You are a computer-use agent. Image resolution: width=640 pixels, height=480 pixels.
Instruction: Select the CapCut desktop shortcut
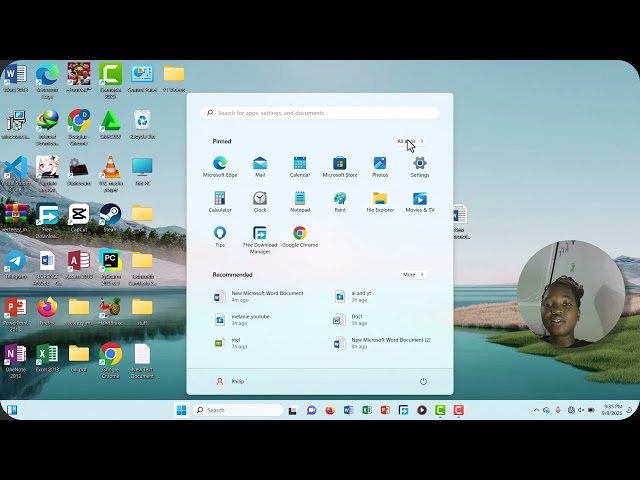[79, 218]
